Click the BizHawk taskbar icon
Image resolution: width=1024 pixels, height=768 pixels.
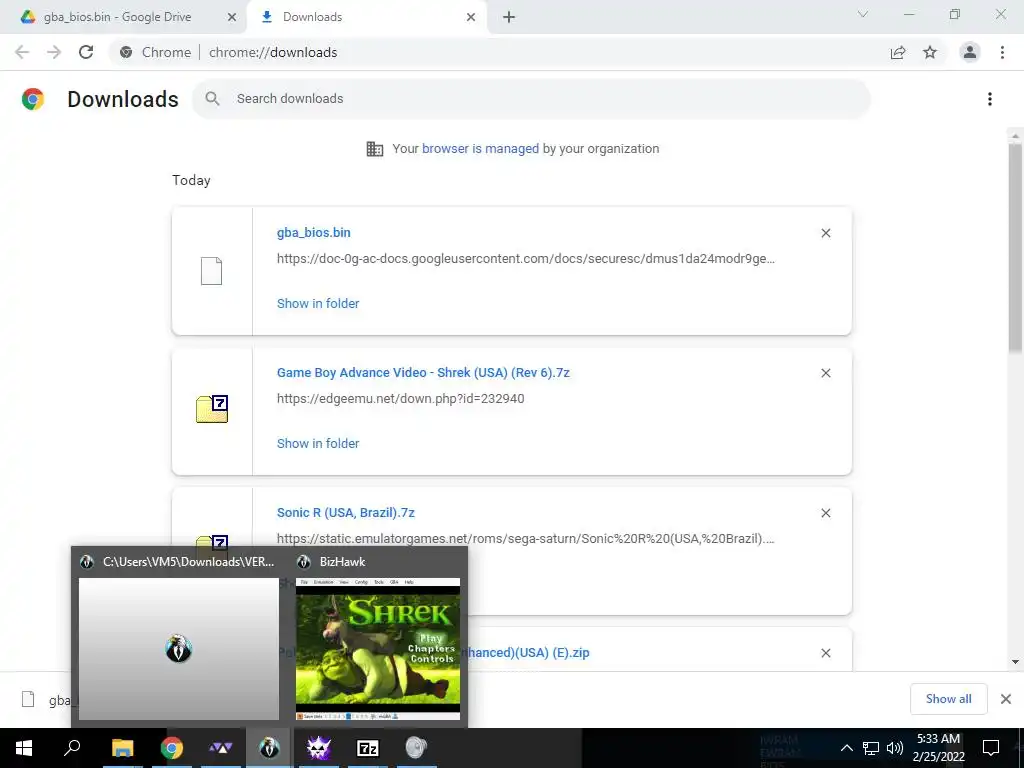pyautogui.click(x=269, y=748)
